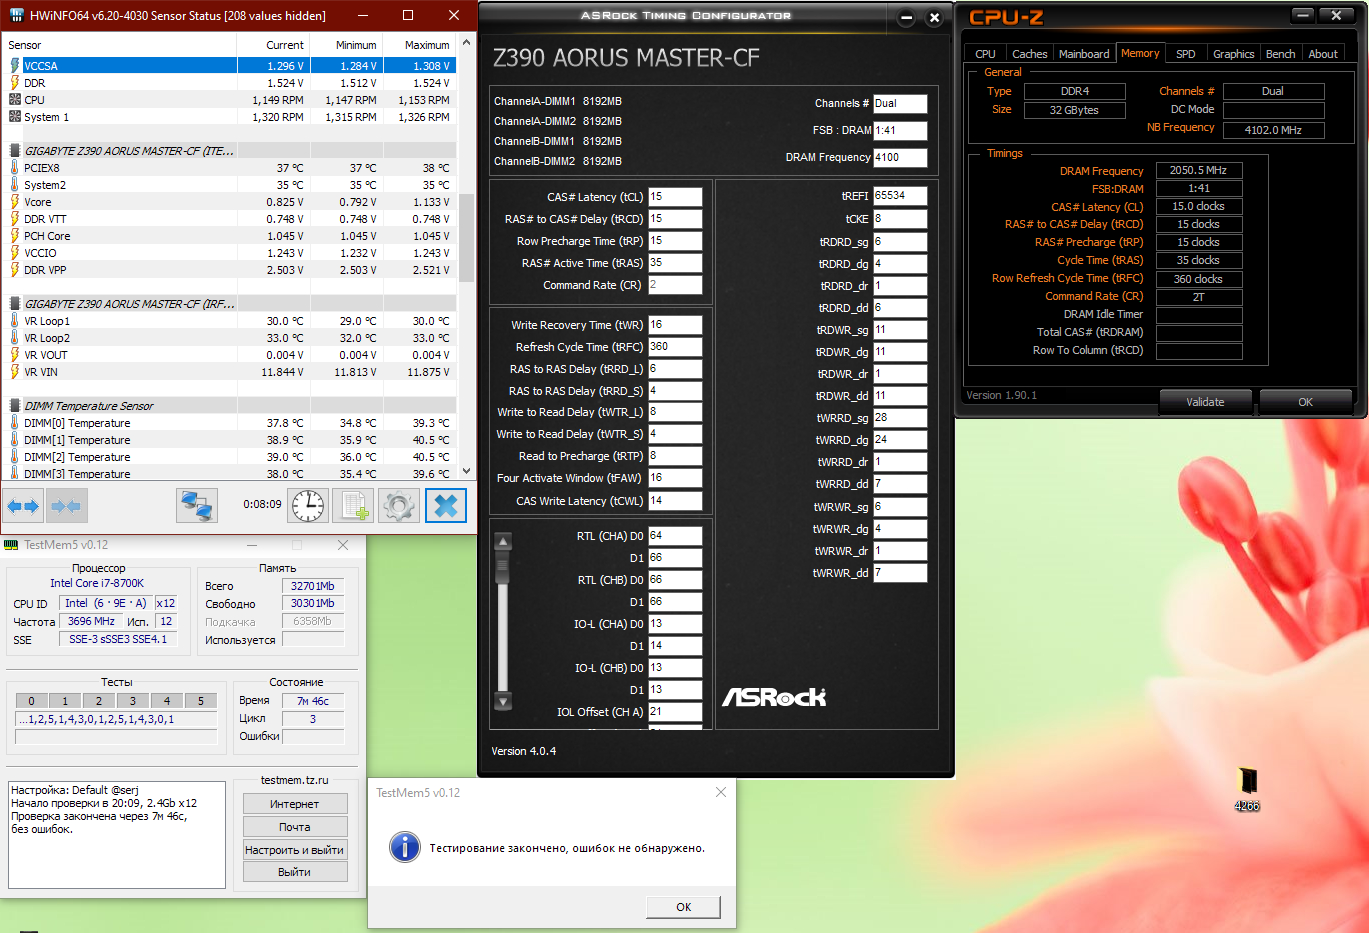Click the greyed collapse arrows button in HWiNFO
Viewport: 1369px width, 933px height.
[66, 506]
